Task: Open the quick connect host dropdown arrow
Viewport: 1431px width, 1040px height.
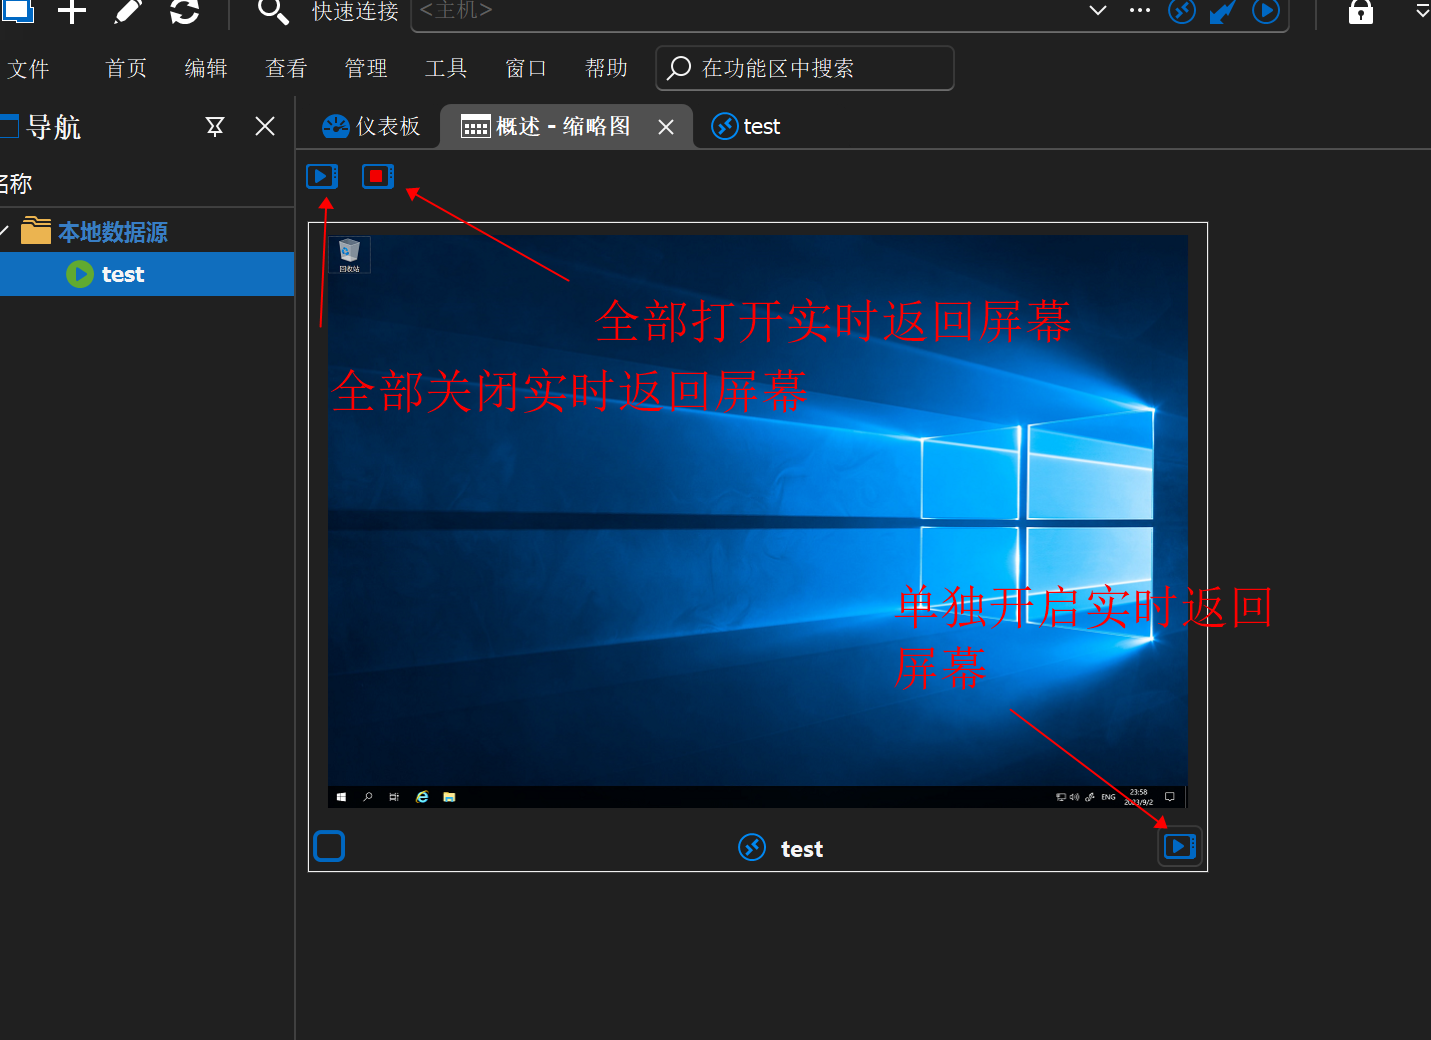Action: tap(1098, 10)
